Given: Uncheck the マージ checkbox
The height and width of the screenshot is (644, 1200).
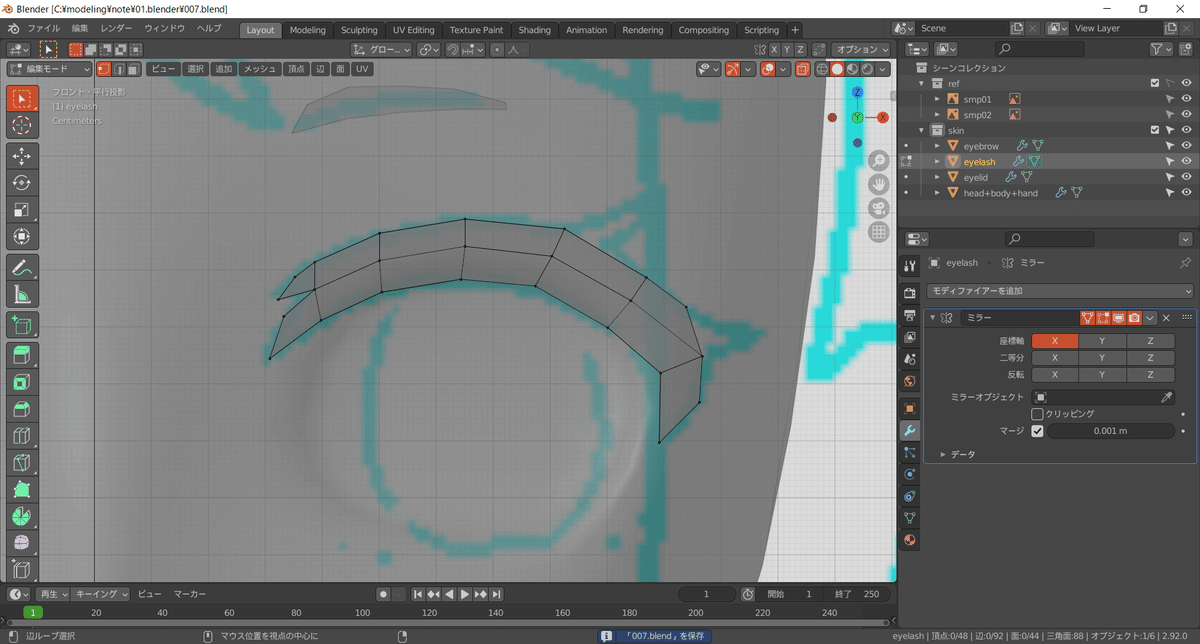Looking at the screenshot, I should [x=1037, y=431].
